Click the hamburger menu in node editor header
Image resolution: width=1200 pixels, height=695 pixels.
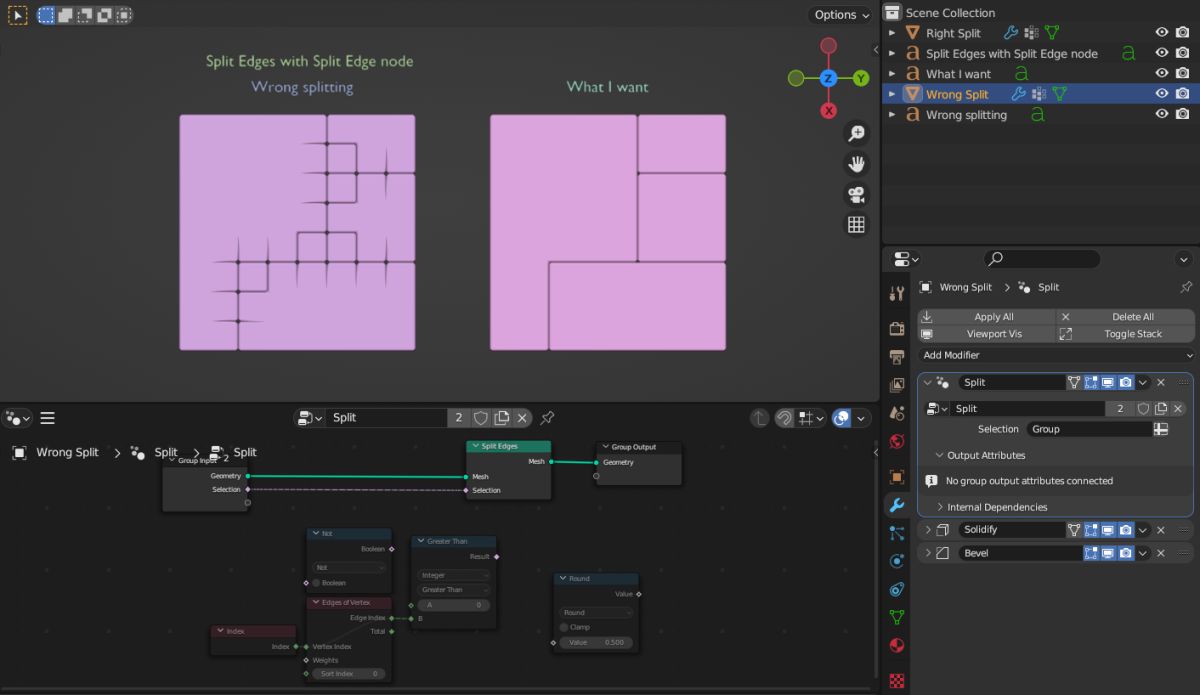(48, 418)
